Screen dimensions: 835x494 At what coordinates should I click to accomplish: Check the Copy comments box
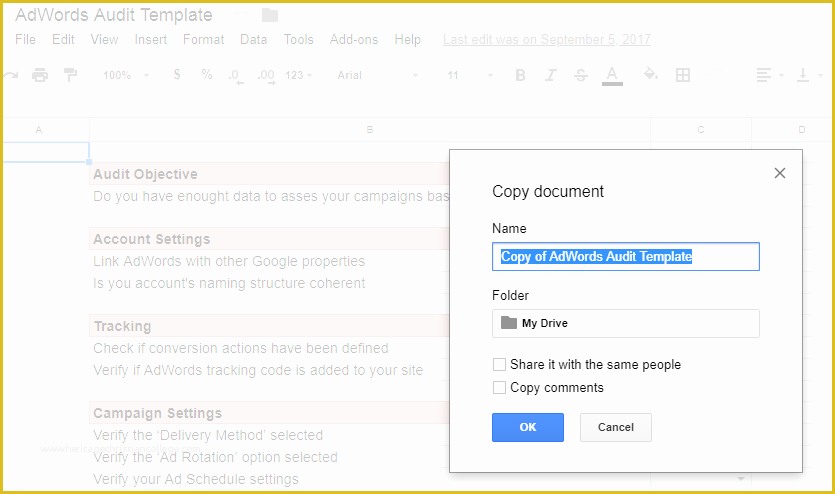coord(499,388)
